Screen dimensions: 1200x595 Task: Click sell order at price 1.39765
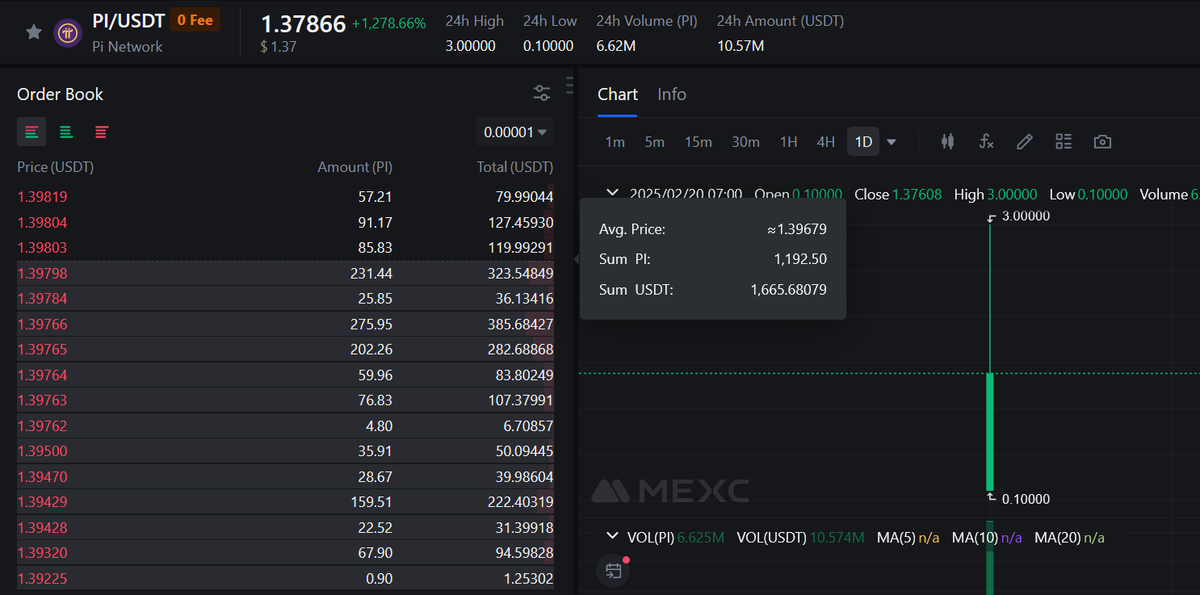[x=285, y=349]
